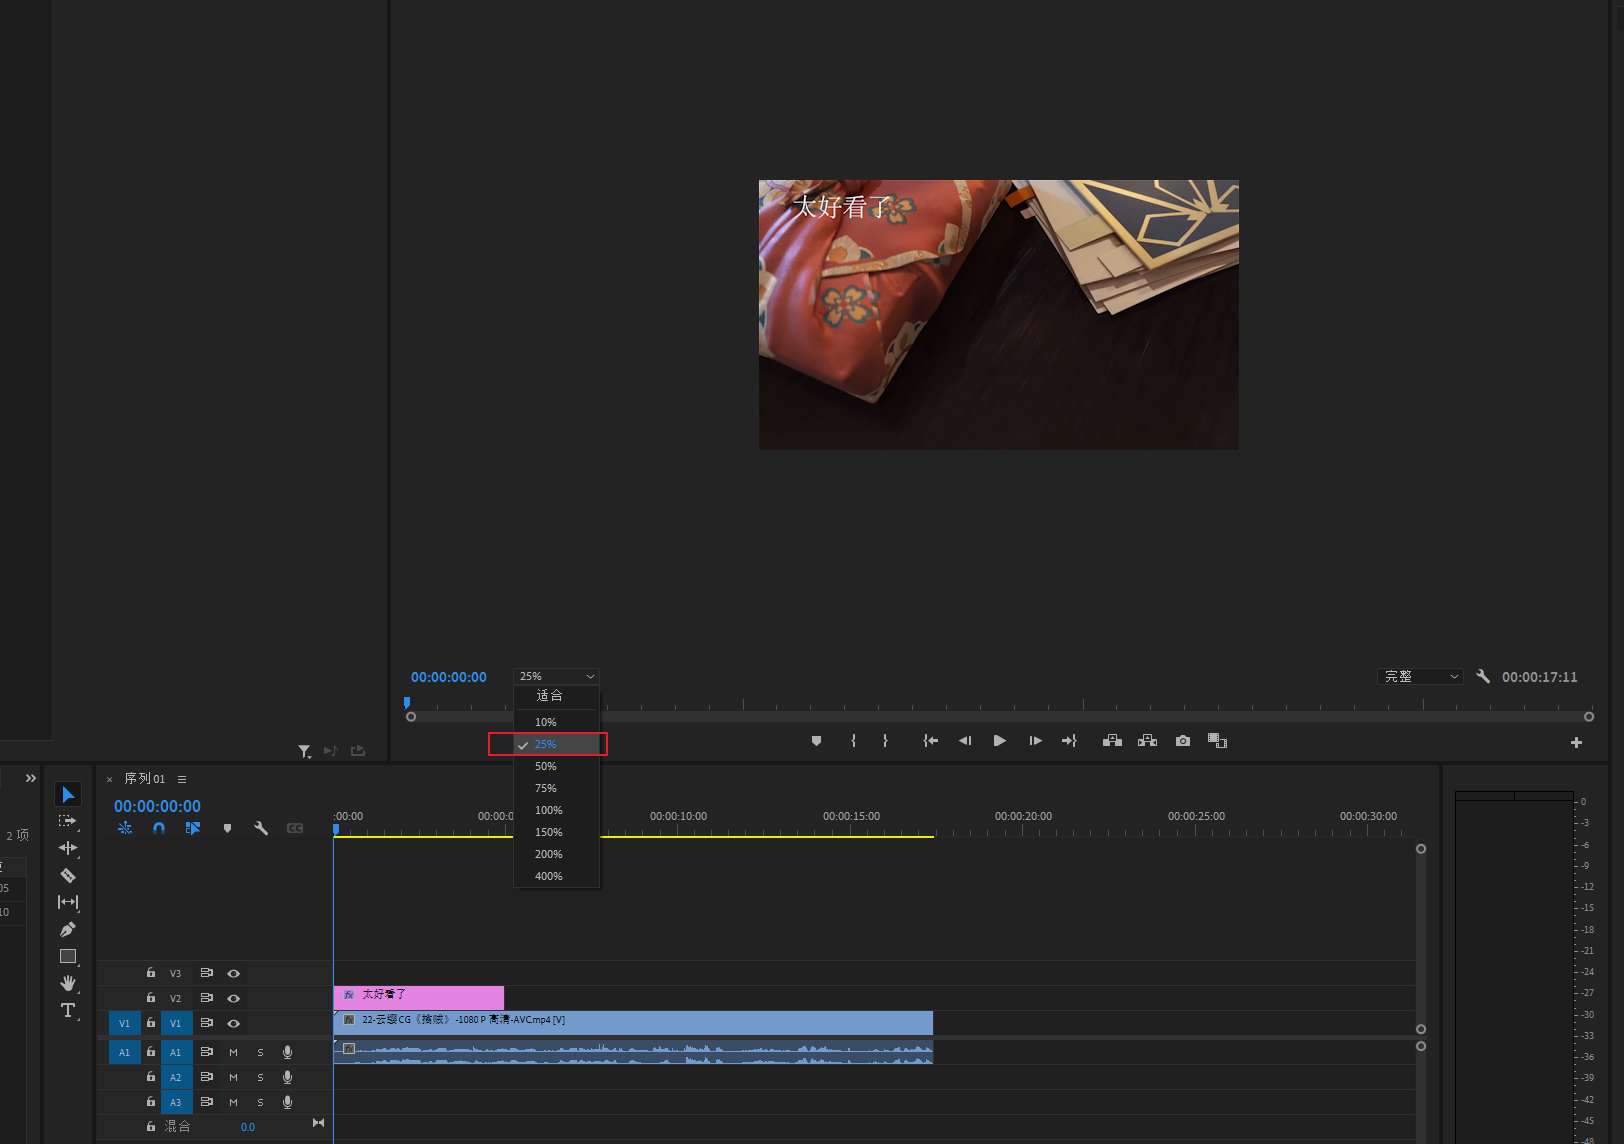The height and width of the screenshot is (1144, 1624).
Task: Solo audio track A2
Action: tap(260, 1077)
